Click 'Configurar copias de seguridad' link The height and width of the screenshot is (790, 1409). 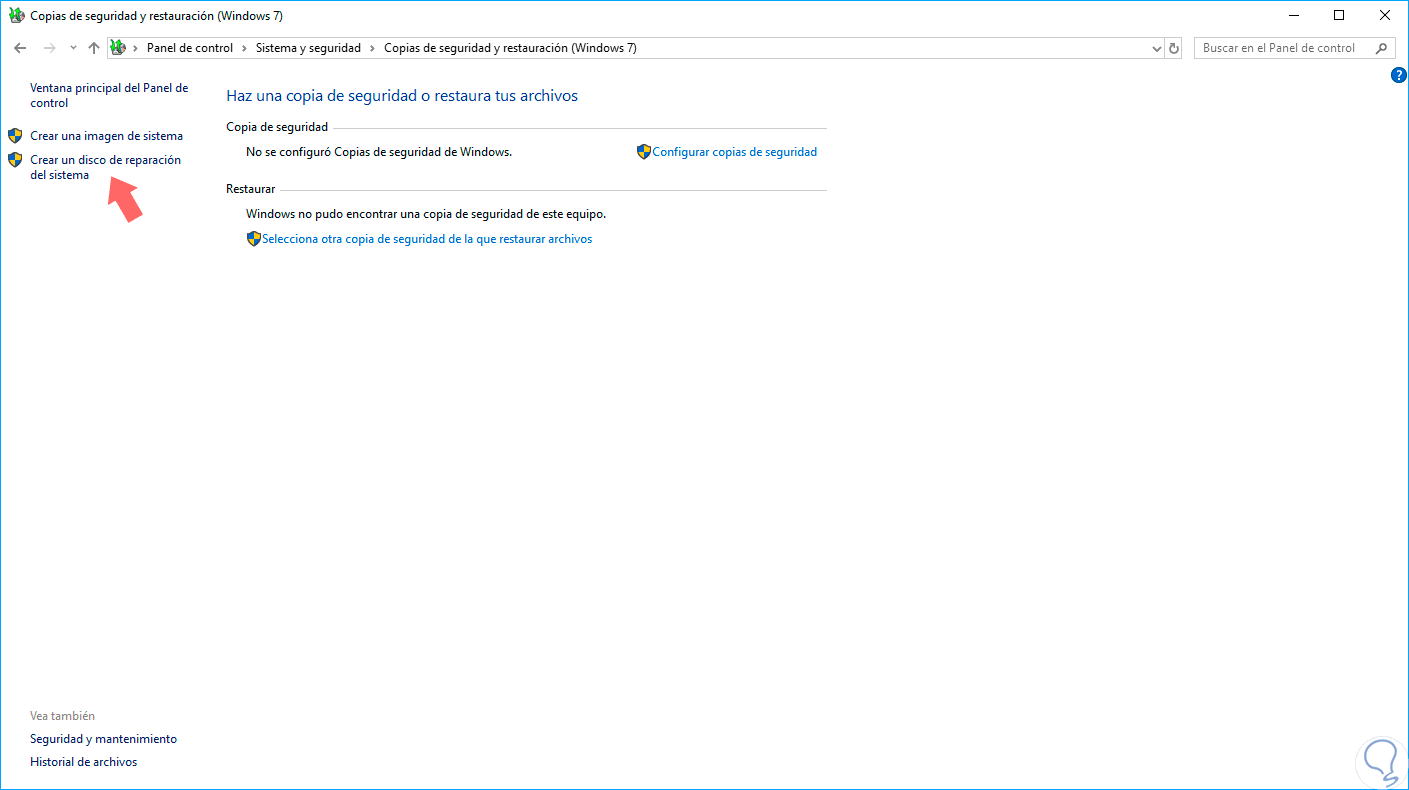[x=734, y=152]
